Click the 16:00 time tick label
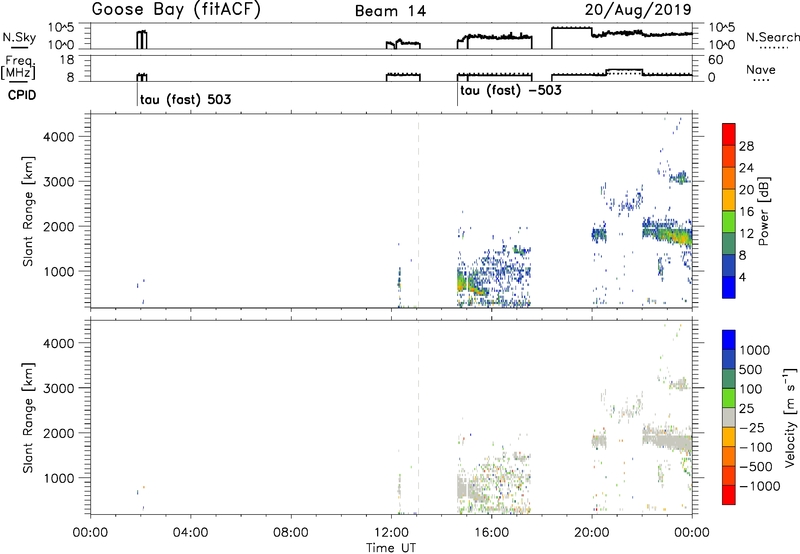This screenshot has height=554, width=800. click(x=491, y=533)
